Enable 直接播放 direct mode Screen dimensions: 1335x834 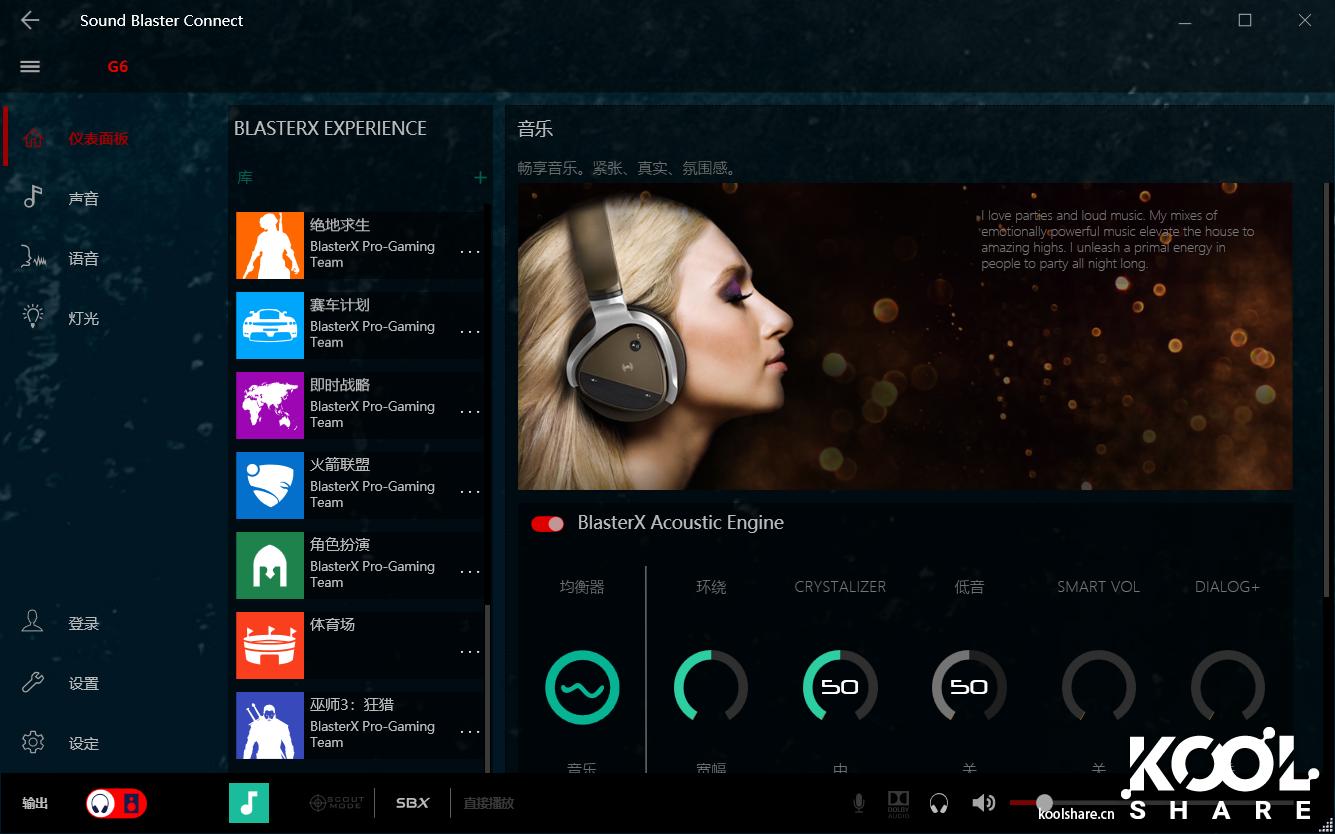click(489, 803)
